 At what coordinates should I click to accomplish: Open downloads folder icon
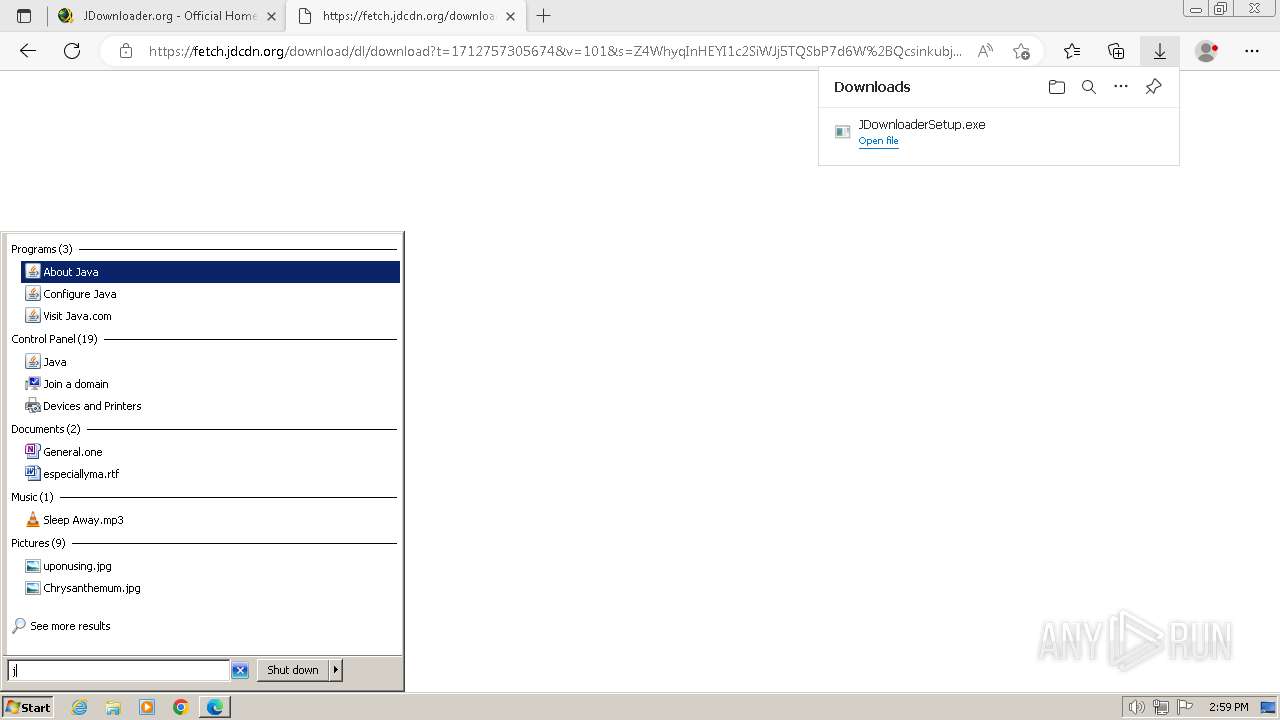pos(1057,87)
